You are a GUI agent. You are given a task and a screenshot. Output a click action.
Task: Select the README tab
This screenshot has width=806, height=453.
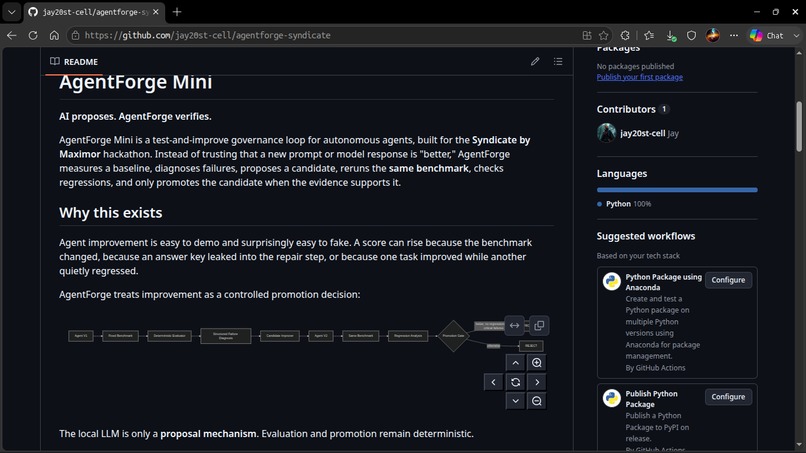[74, 62]
